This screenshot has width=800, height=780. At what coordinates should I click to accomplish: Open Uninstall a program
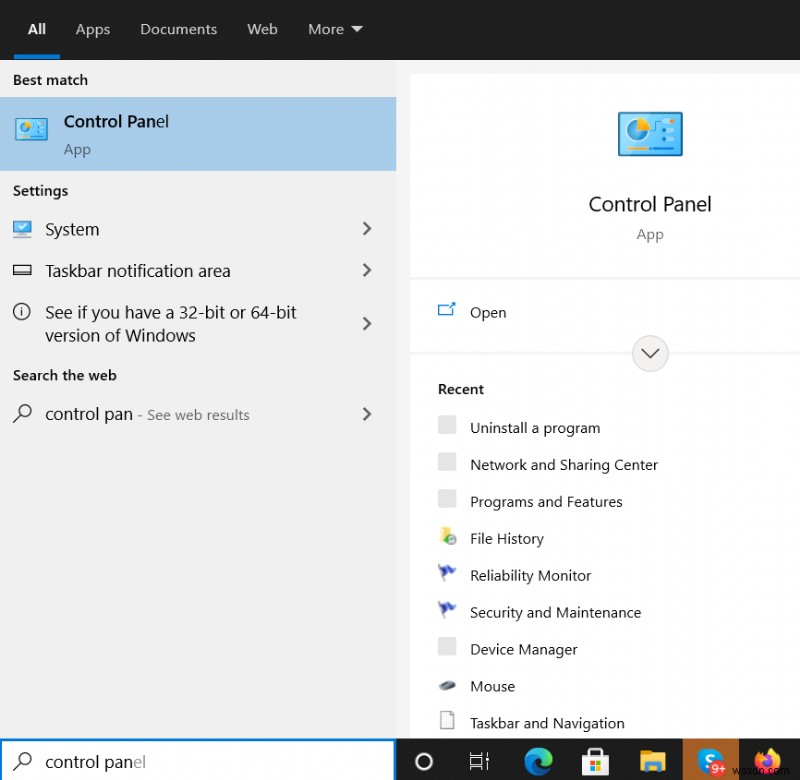[534, 427]
